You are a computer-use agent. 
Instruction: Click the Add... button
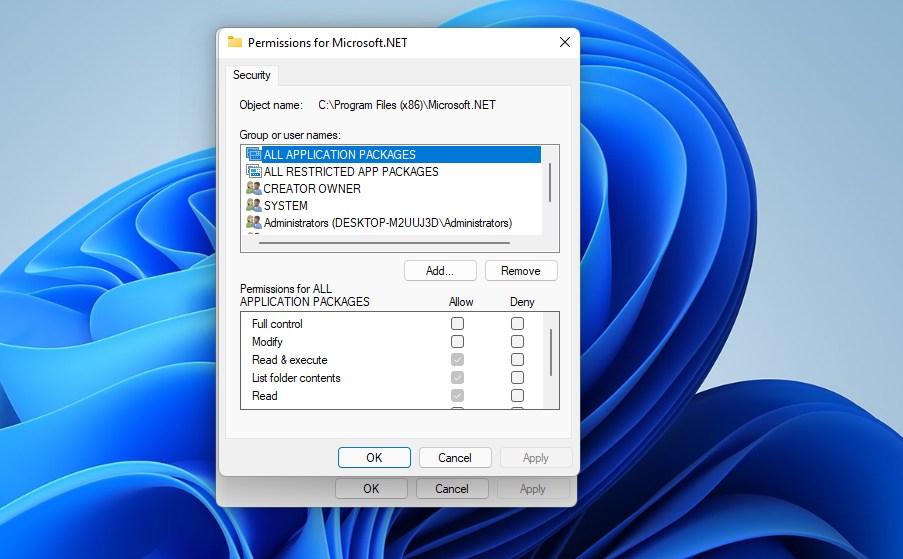[x=440, y=271]
